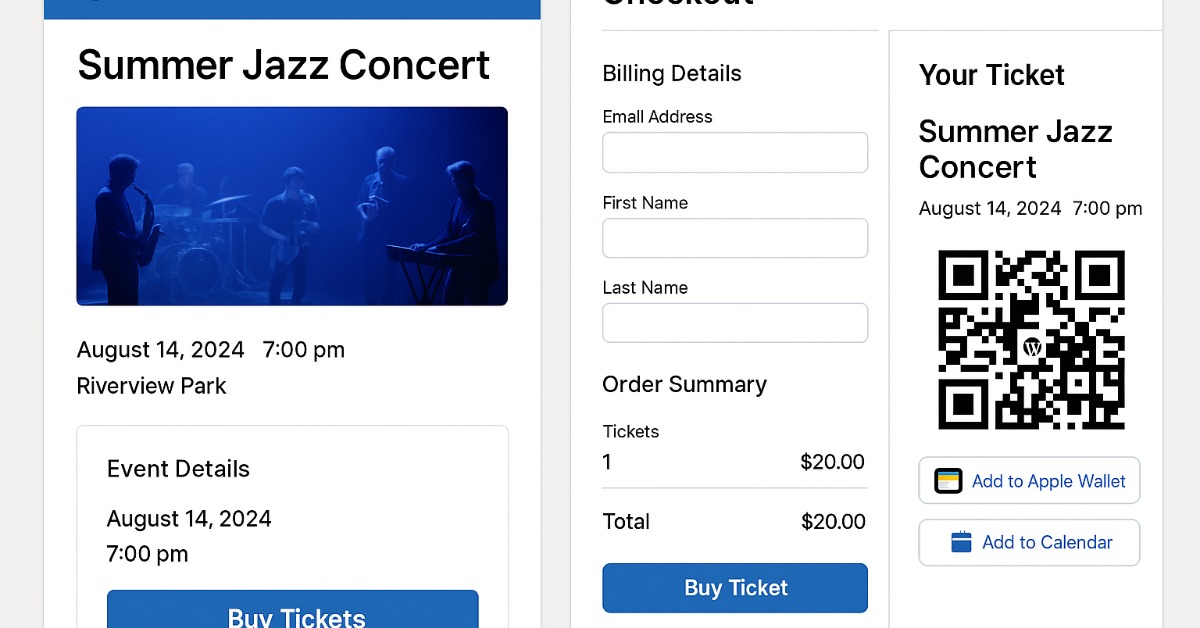
Task: Open the jazz band stage photo
Action: (x=292, y=206)
